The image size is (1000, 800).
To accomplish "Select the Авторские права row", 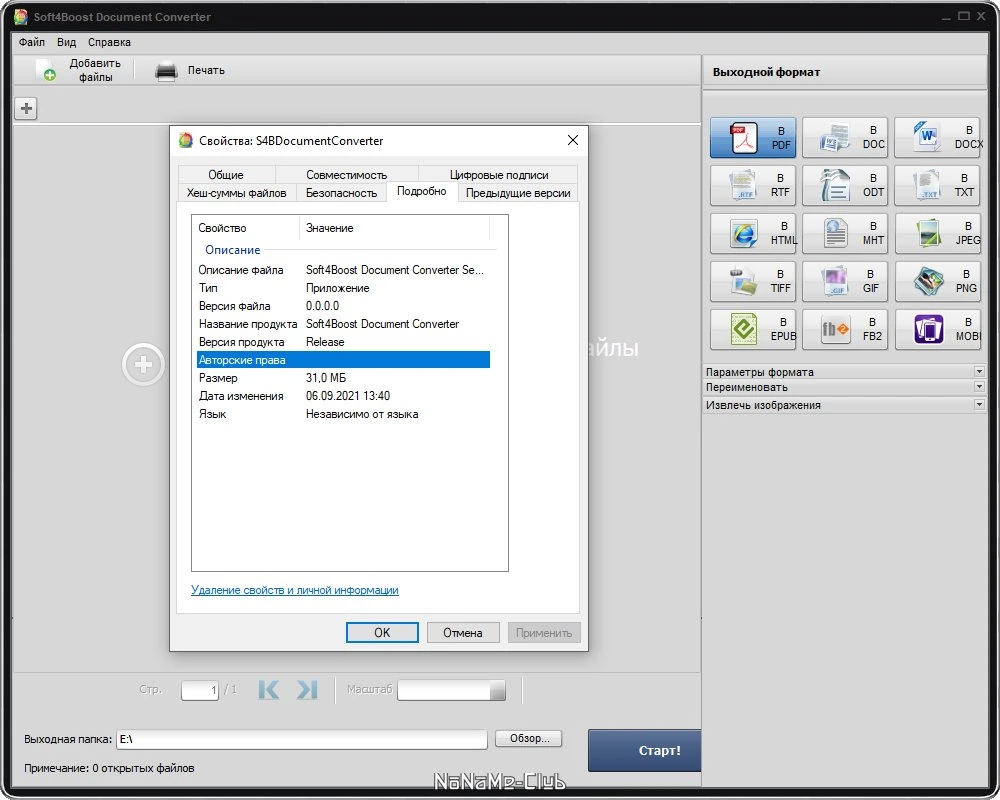I will (x=343, y=360).
